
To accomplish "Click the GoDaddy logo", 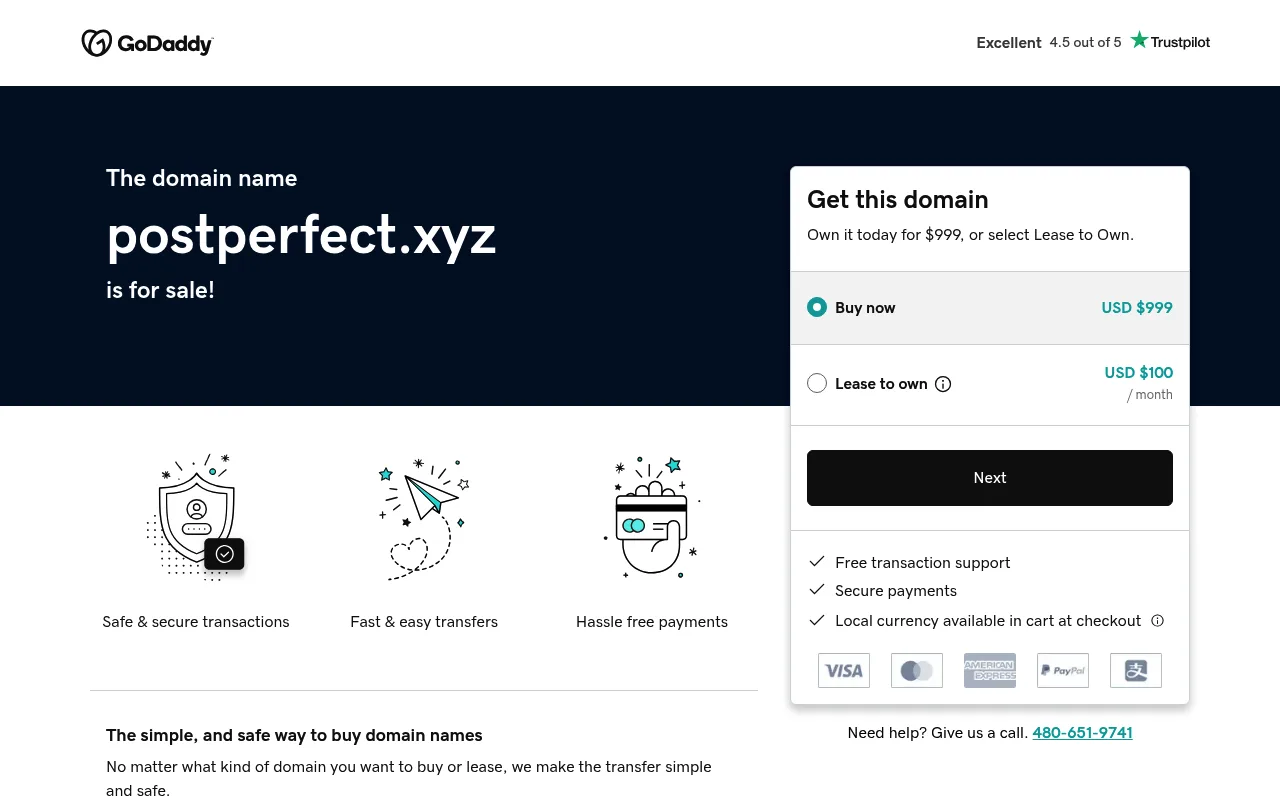I will coord(147,43).
